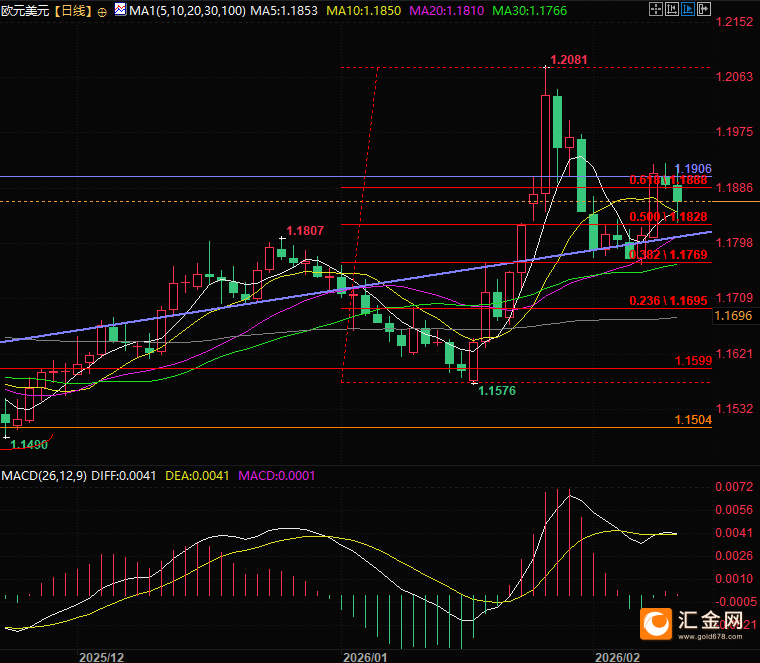This screenshot has width=760, height=663.
Task: Click the crosshair cursor icon in chart toolbar
Action: coord(656,9)
